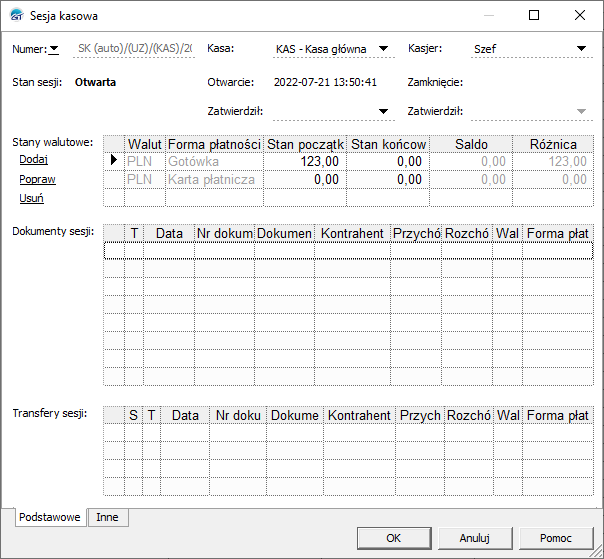Select the Karta płatnicza payment row
Screen dimensions: 604x559
(211, 179)
